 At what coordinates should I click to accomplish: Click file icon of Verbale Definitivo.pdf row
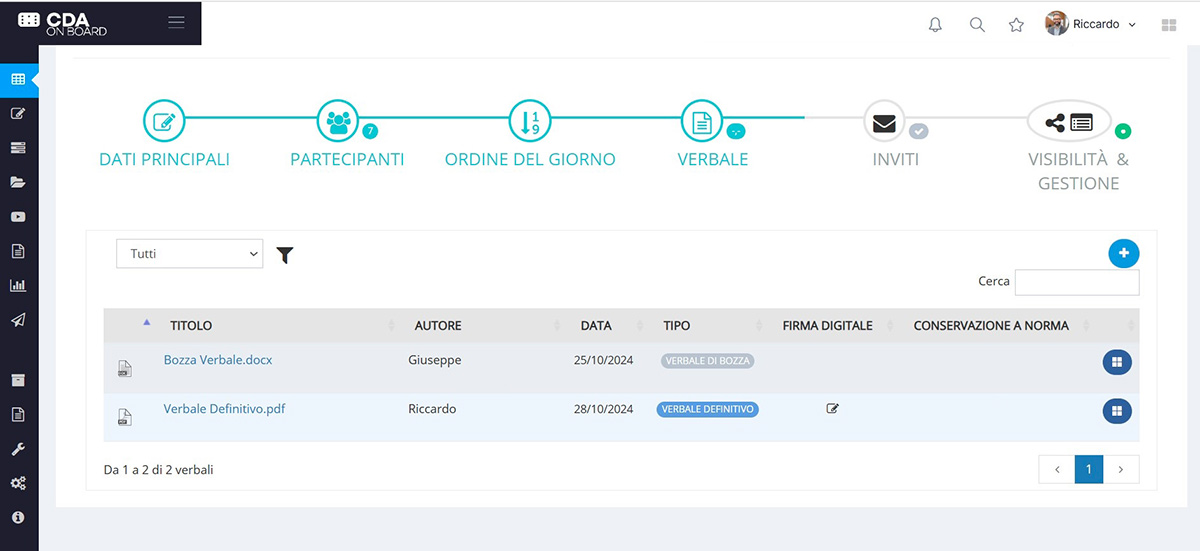pos(124,417)
